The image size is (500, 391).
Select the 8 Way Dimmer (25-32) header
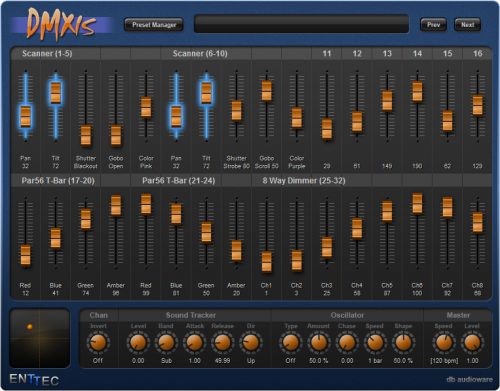pos(304,181)
